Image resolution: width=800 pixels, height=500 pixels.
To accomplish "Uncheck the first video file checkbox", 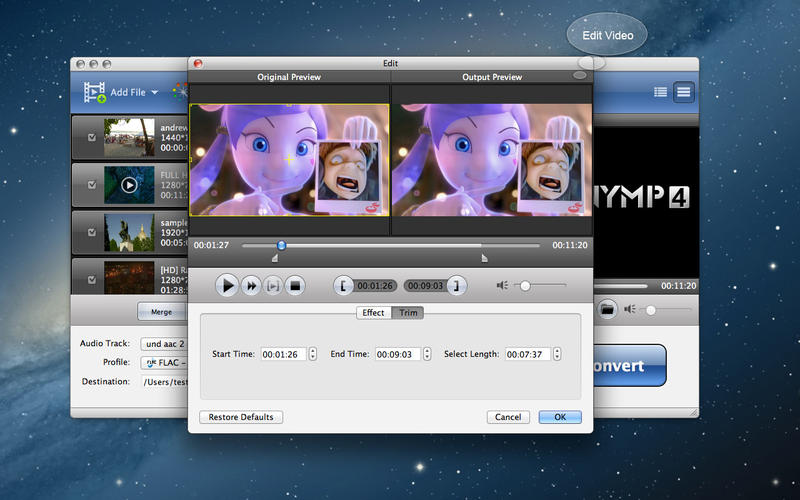I will pyautogui.click(x=92, y=138).
